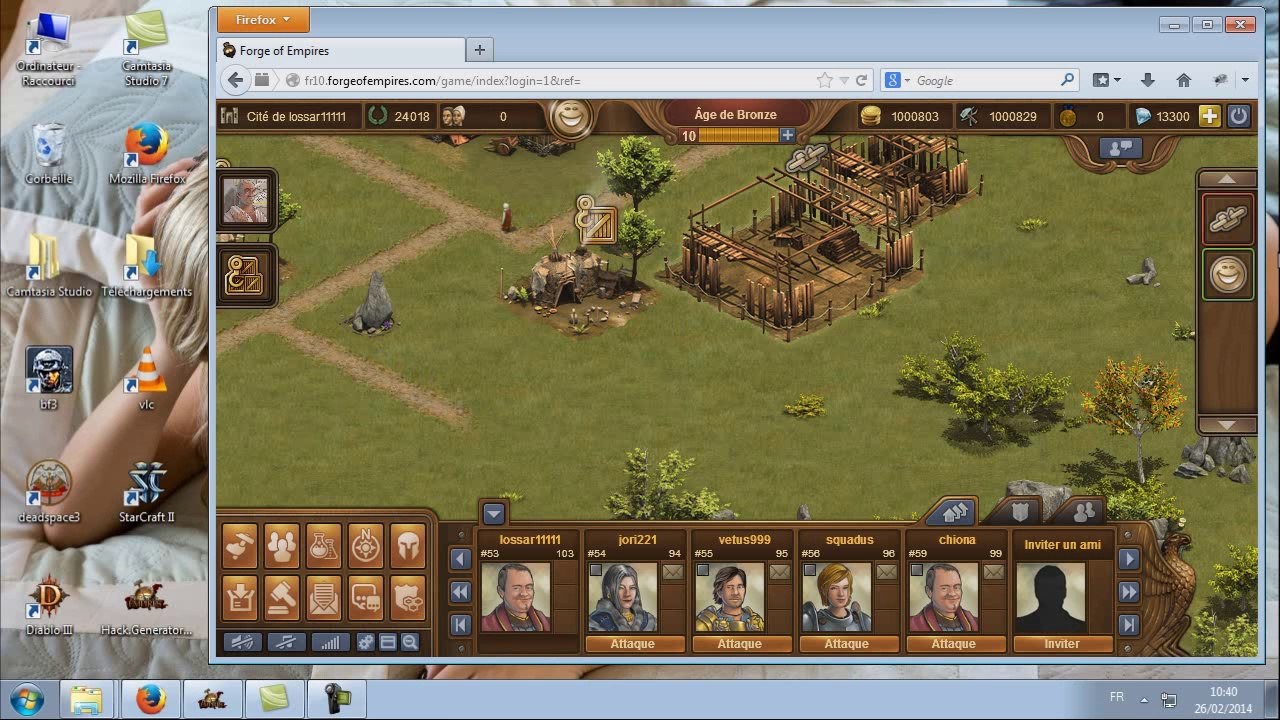1280x720 pixels.
Task: Tick the checkbox on vetus999's card
Action: click(x=703, y=571)
